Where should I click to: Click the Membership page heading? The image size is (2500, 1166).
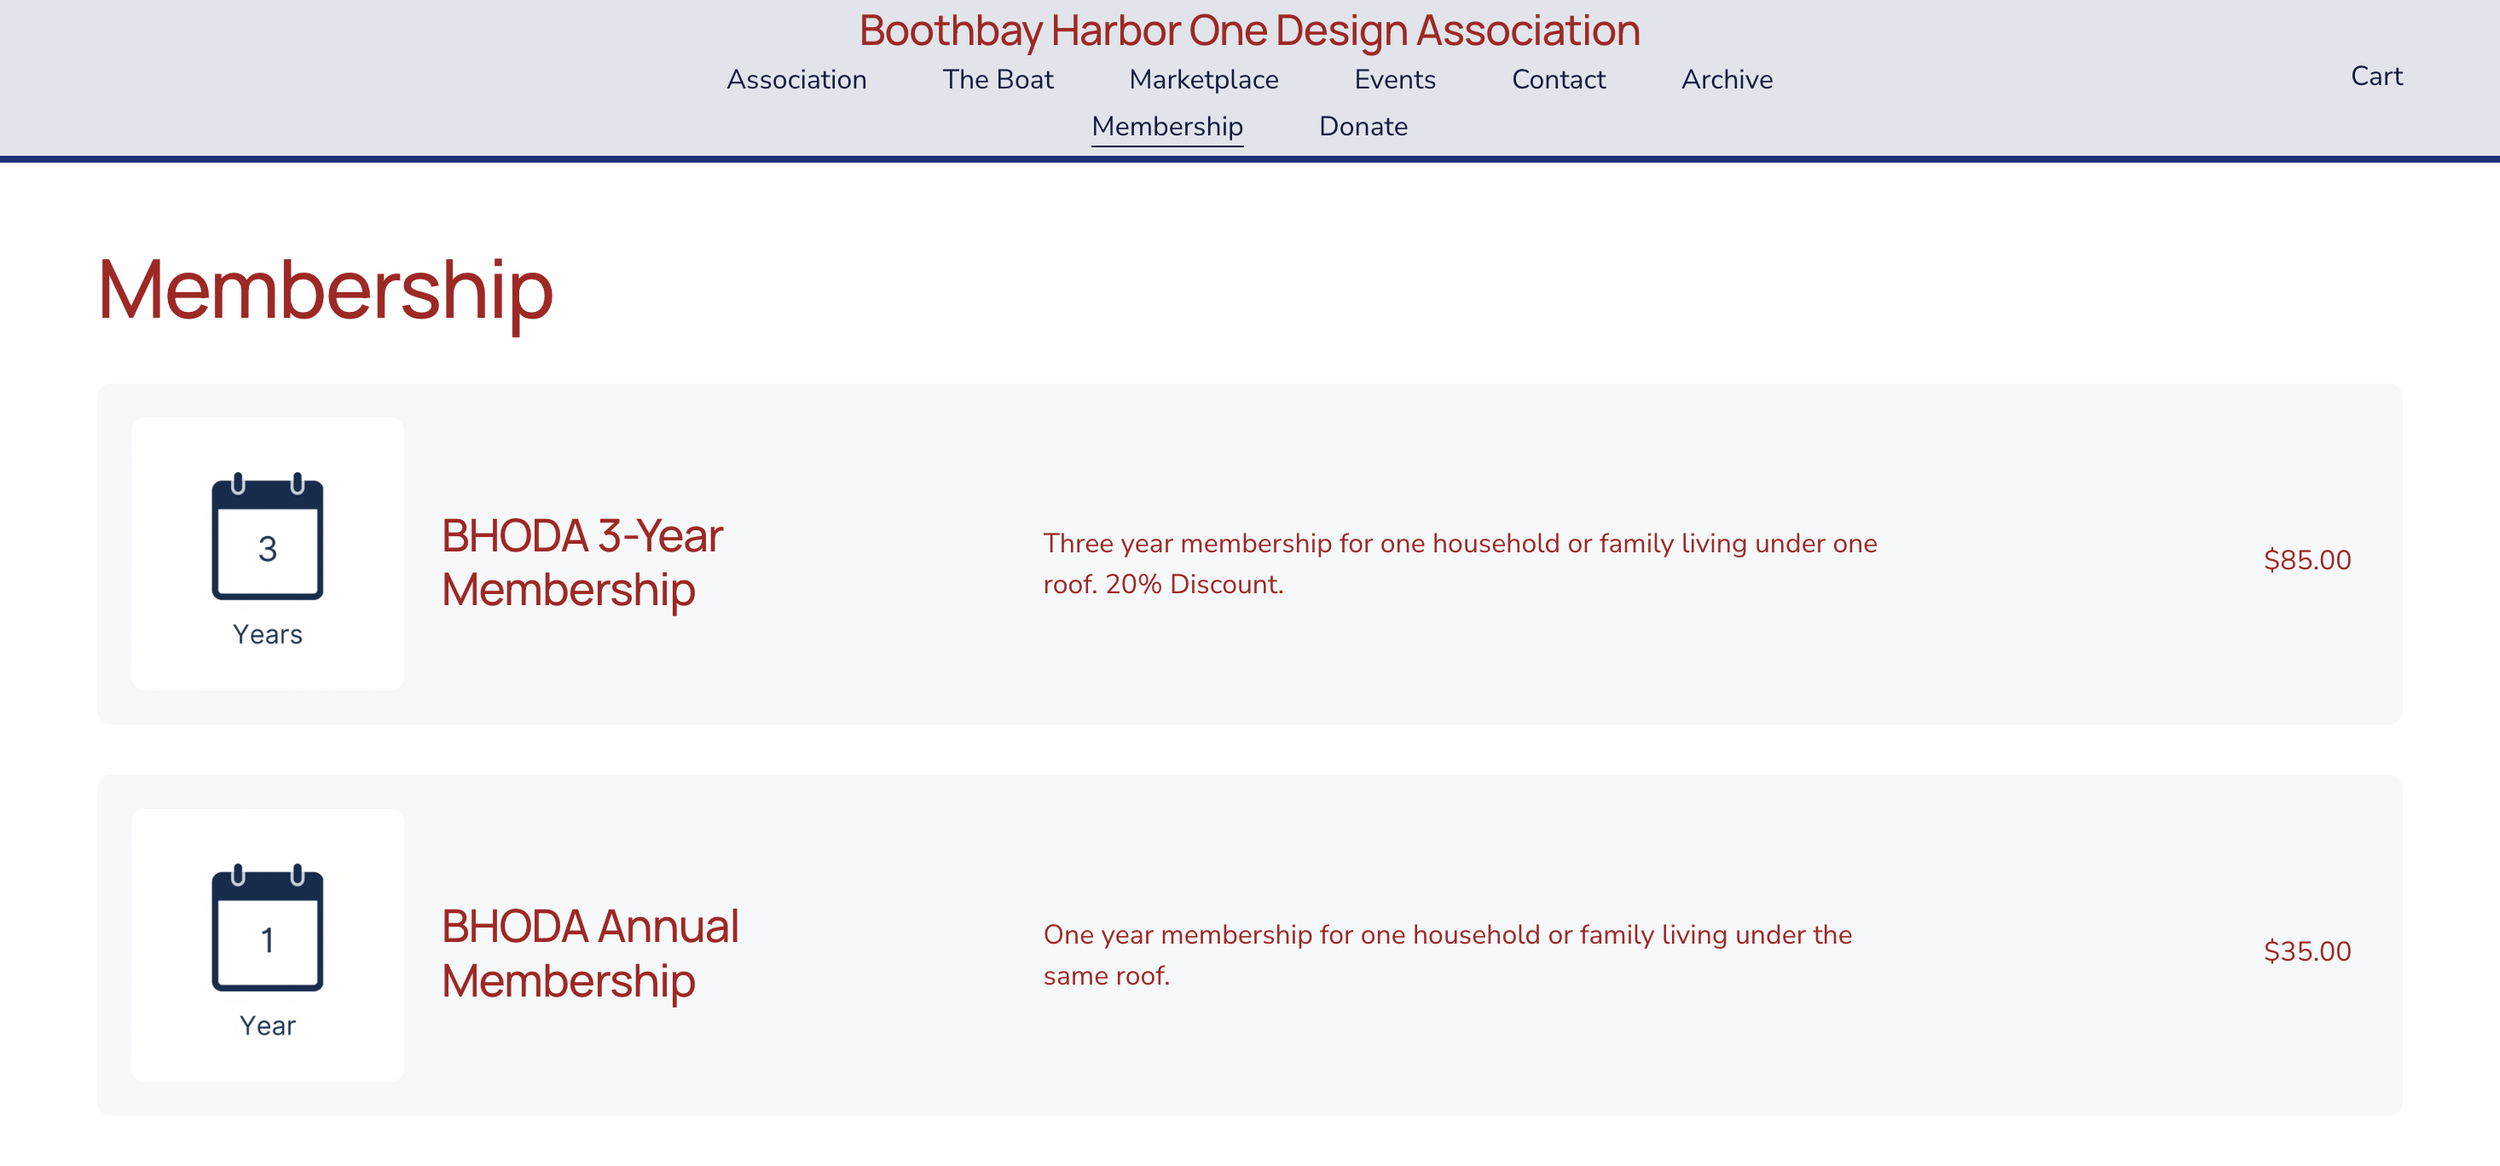325,291
